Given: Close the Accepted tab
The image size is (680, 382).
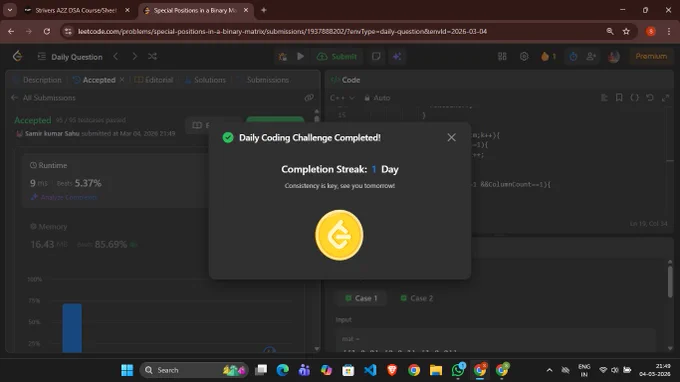Looking at the screenshot, I should [122, 80].
